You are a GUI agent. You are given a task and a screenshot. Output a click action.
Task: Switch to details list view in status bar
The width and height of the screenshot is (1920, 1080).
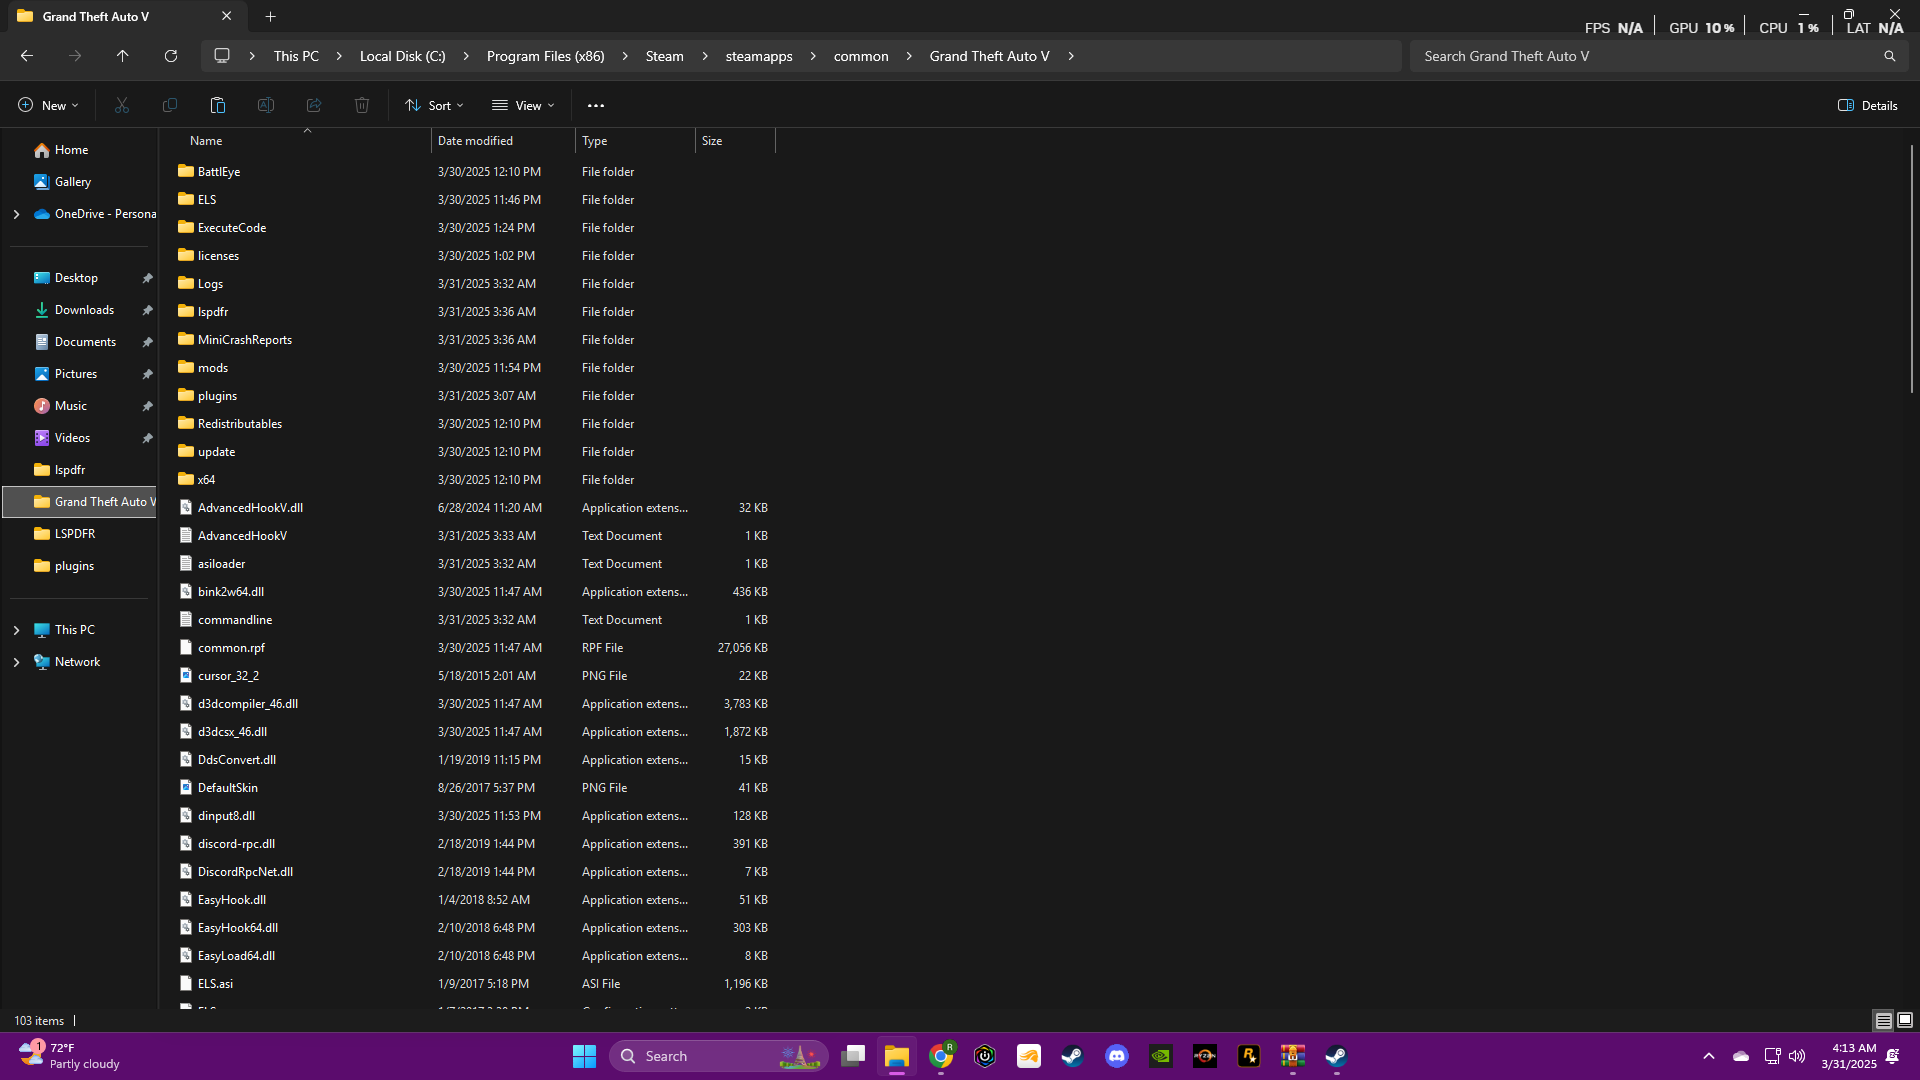tap(1883, 1020)
